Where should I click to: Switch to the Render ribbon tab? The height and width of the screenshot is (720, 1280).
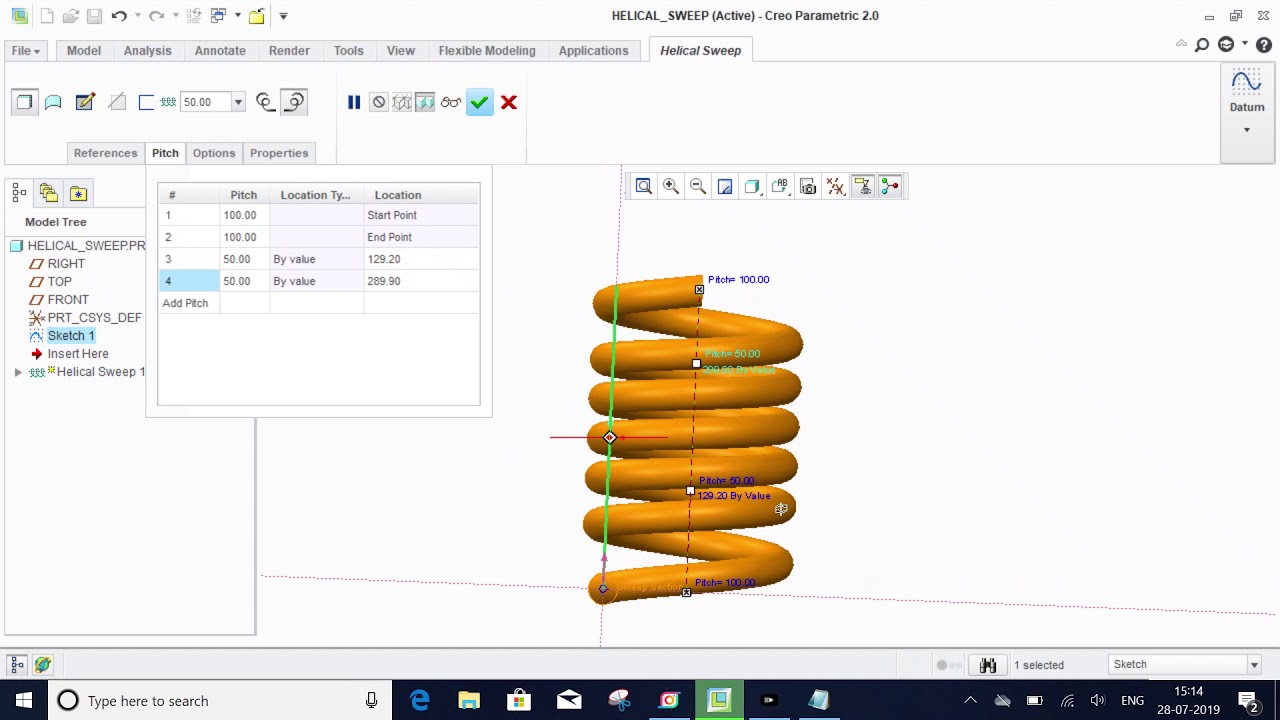pyautogui.click(x=289, y=50)
